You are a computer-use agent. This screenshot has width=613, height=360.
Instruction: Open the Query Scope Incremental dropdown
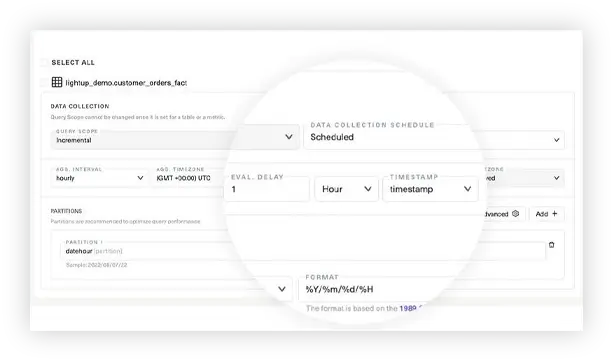pos(175,137)
